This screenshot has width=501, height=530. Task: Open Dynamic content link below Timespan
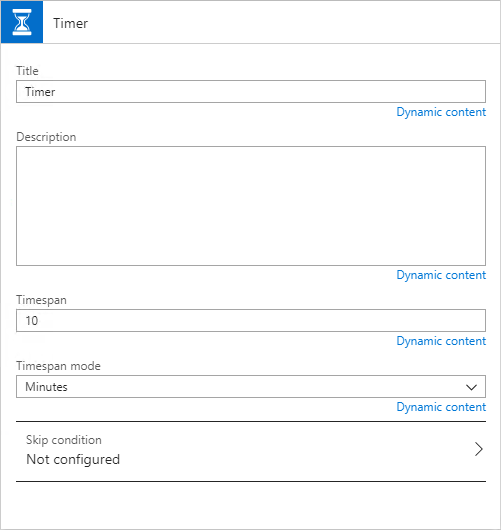pyautogui.click(x=441, y=341)
